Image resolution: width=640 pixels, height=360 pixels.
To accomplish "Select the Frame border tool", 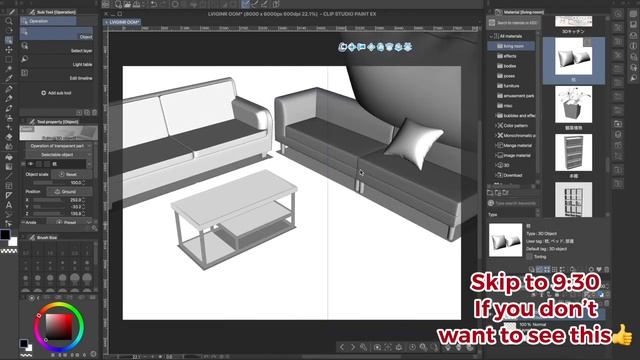I will tap(9, 186).
